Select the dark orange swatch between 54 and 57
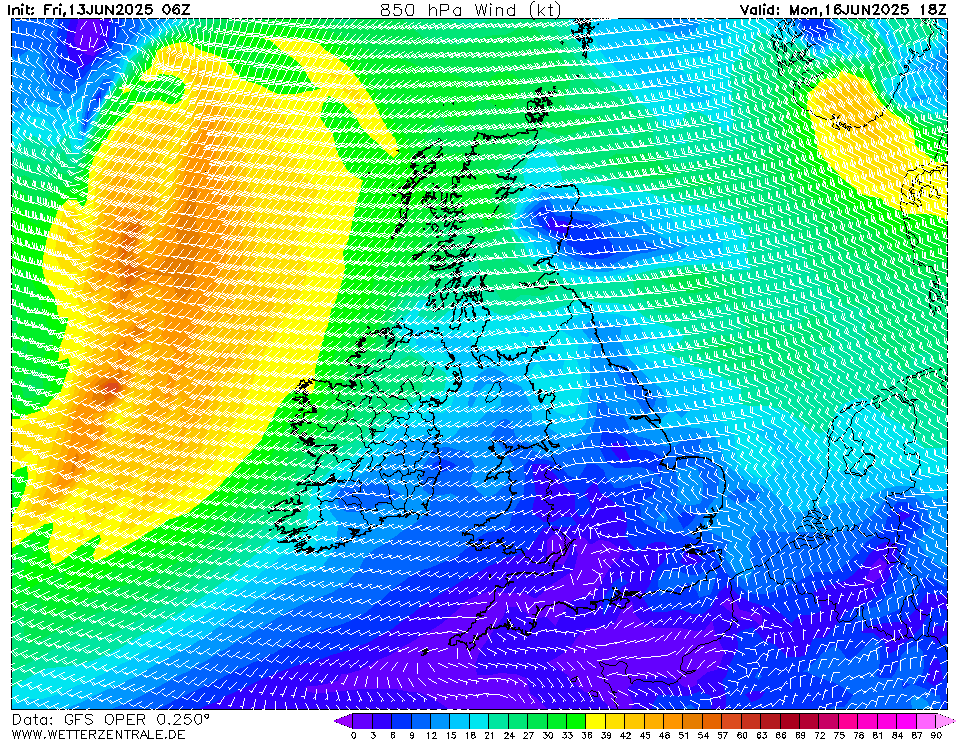The height and width of the screenshot is (741, 959). point(713,721)
